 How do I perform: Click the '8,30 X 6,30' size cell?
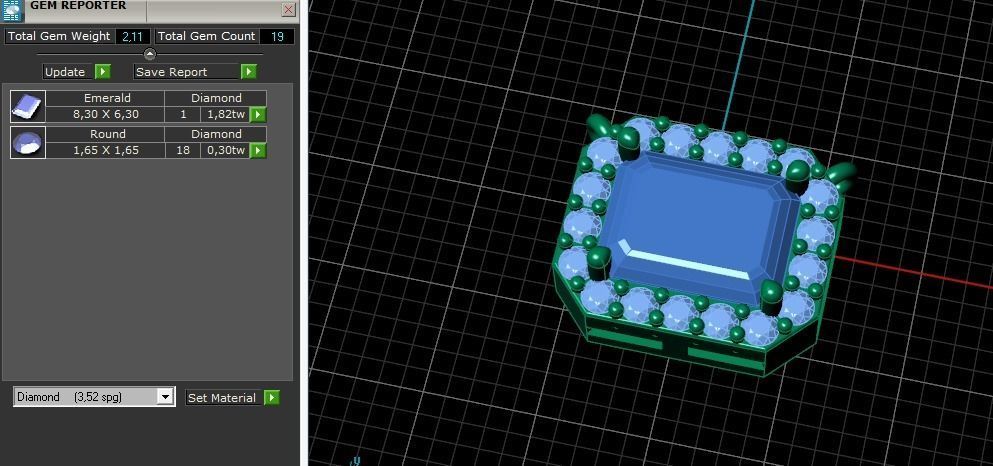(105, 115)
